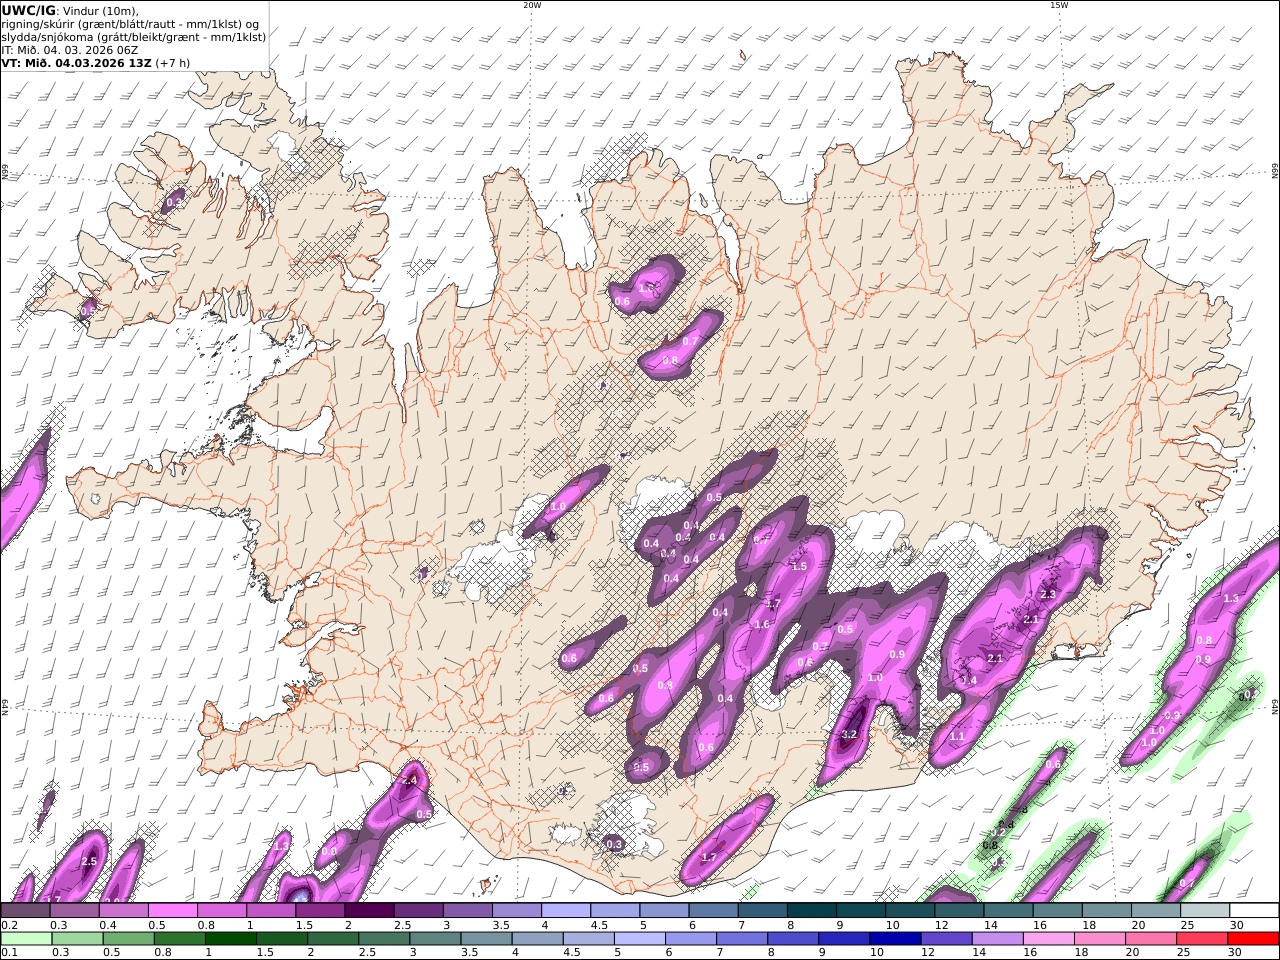Select the bright pink snow swatch at 0.5

pyautogui.click(x=172, y=910)
